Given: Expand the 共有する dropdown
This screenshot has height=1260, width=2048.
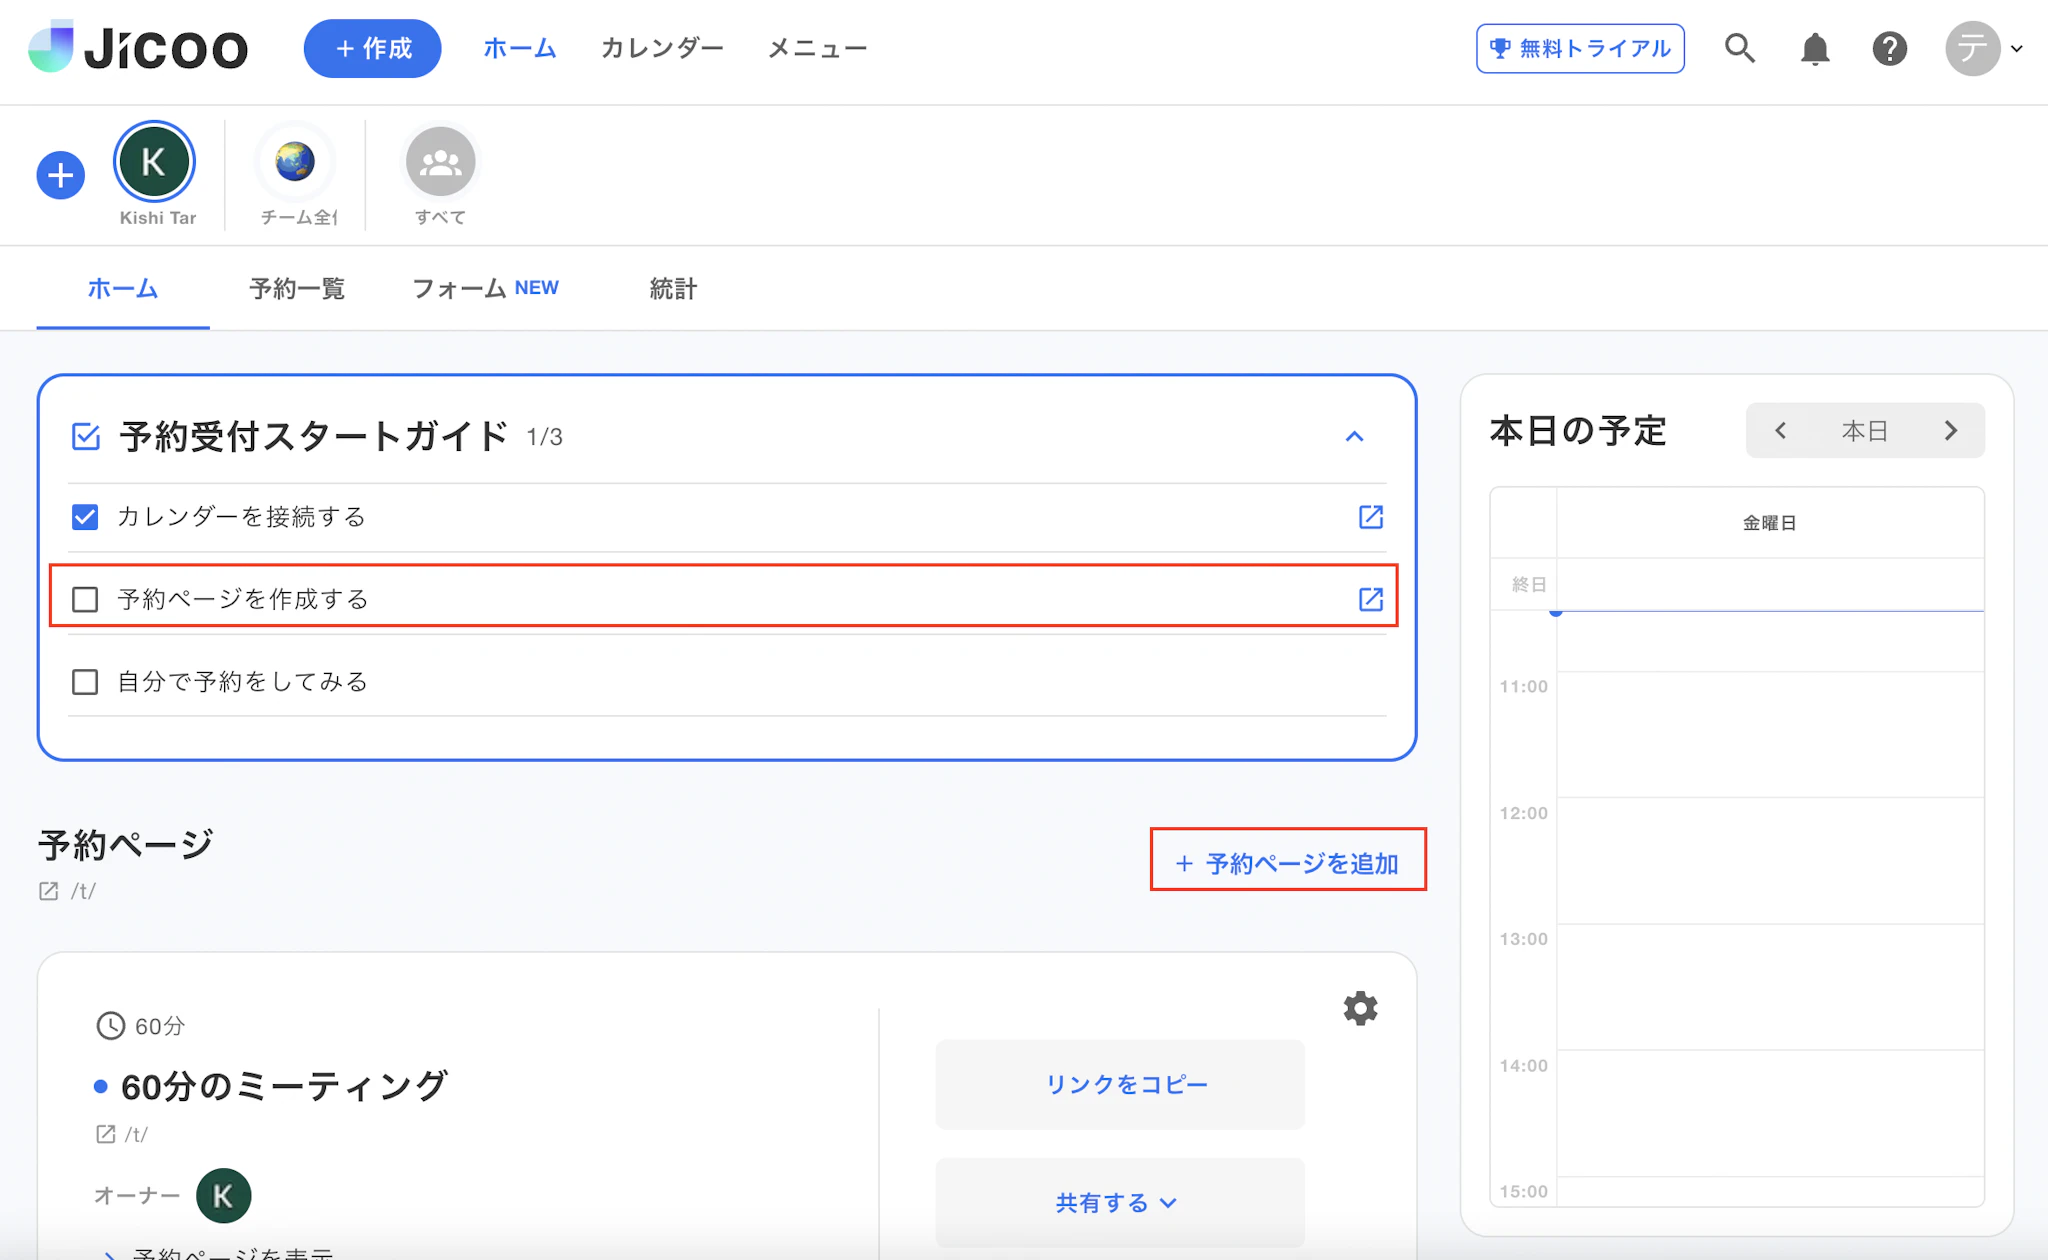Looking at the screenshot, I should 1118,1202.
